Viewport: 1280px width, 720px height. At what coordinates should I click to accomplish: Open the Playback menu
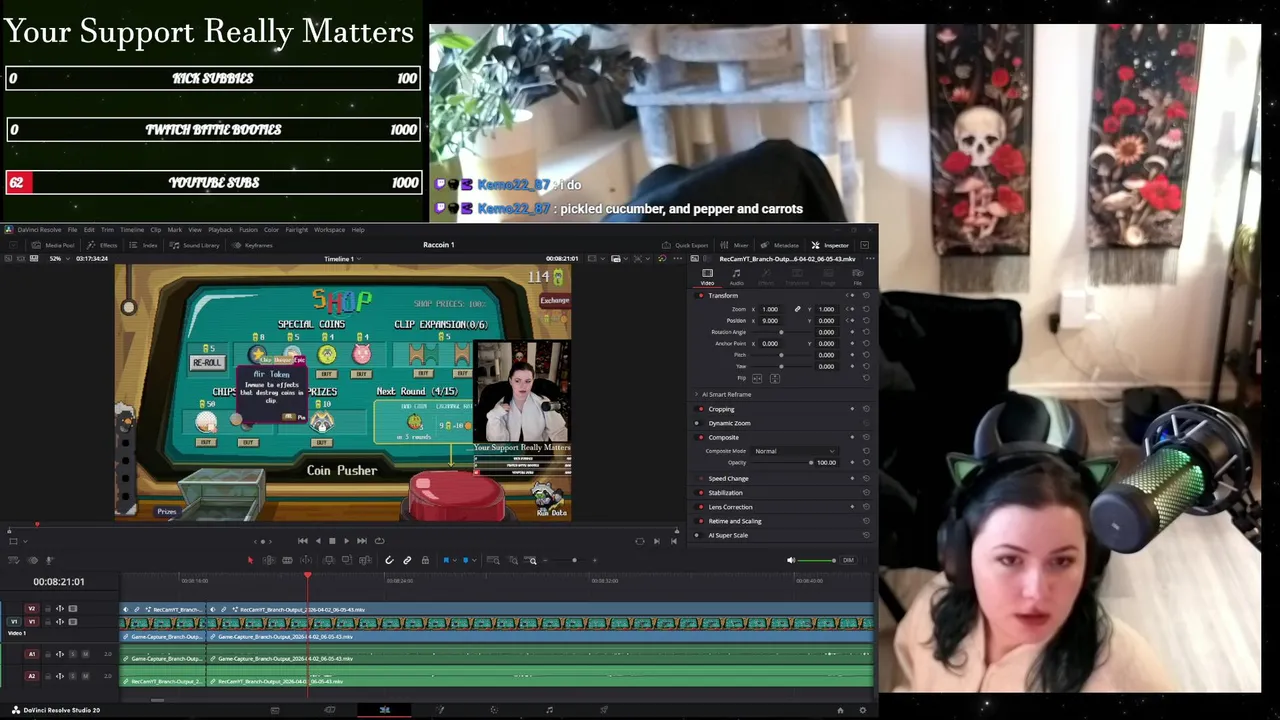pyautogui.click(x=220, y=230)
